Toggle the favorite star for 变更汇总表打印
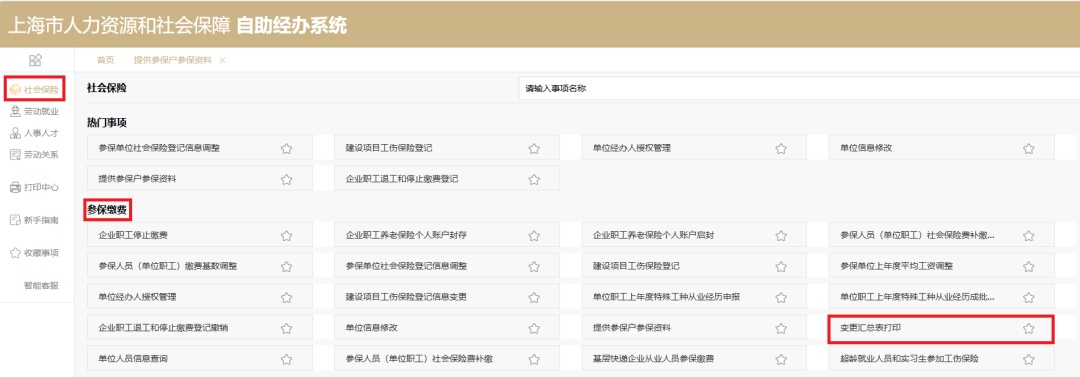This screenshot has width=1080, height=377. pyautogui.click(x=1028, y=329)
